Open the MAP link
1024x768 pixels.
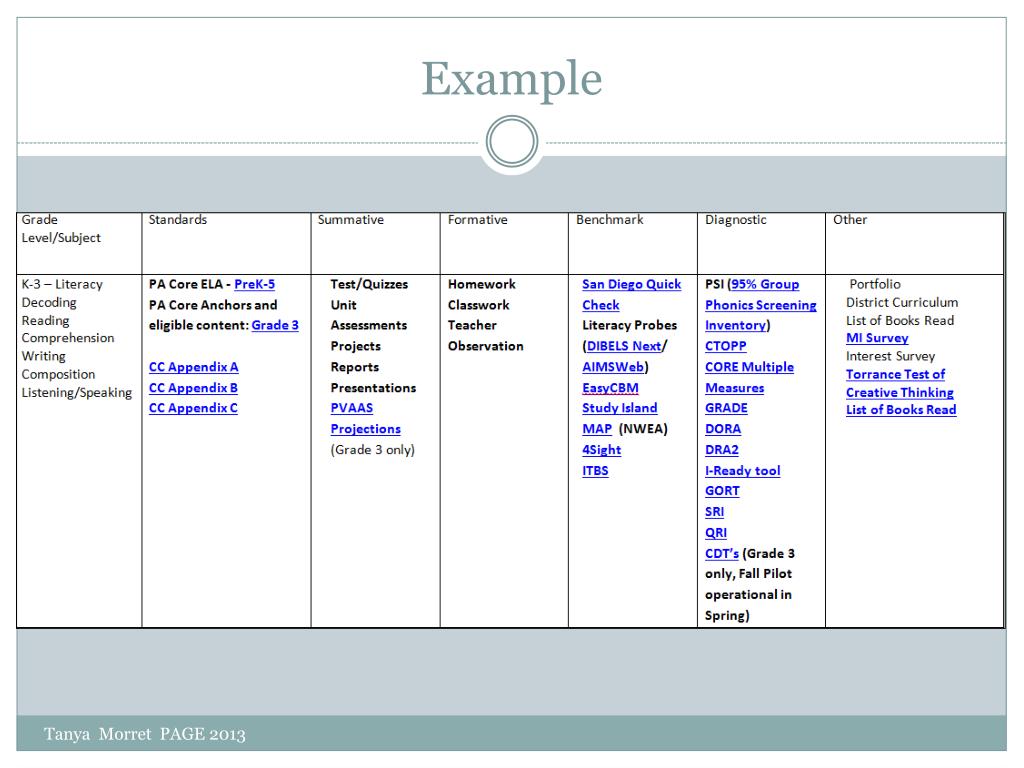click(597, 429)
